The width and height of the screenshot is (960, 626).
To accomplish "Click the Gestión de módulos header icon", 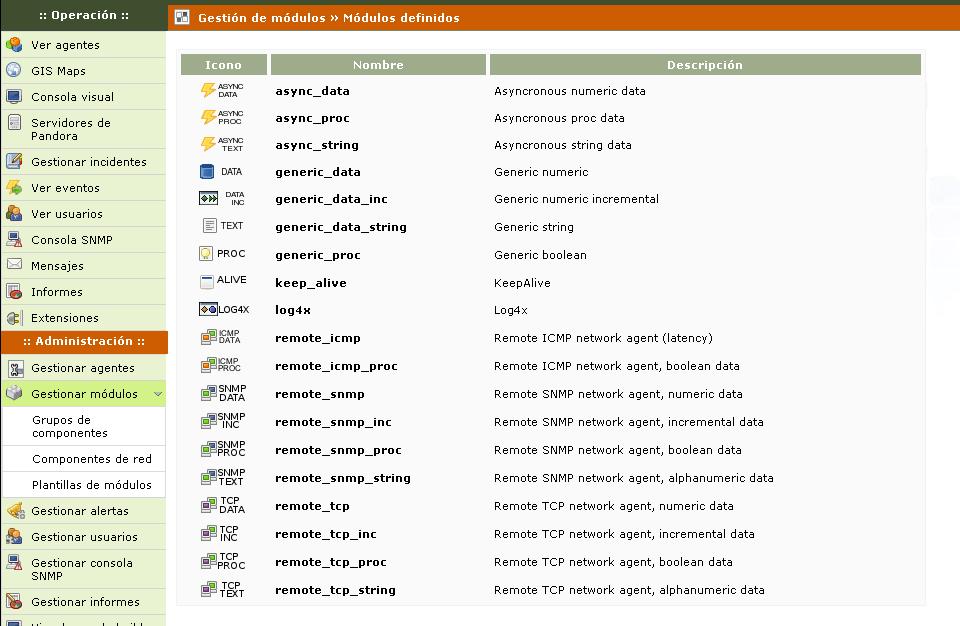I will coord(182,17).
